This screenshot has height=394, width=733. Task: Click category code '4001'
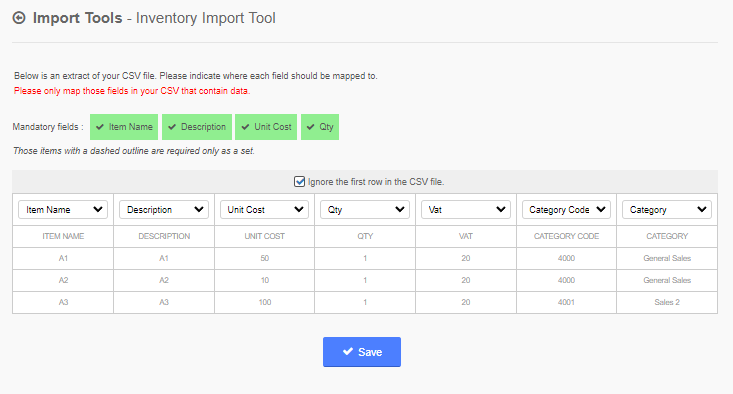click(566, 302)
